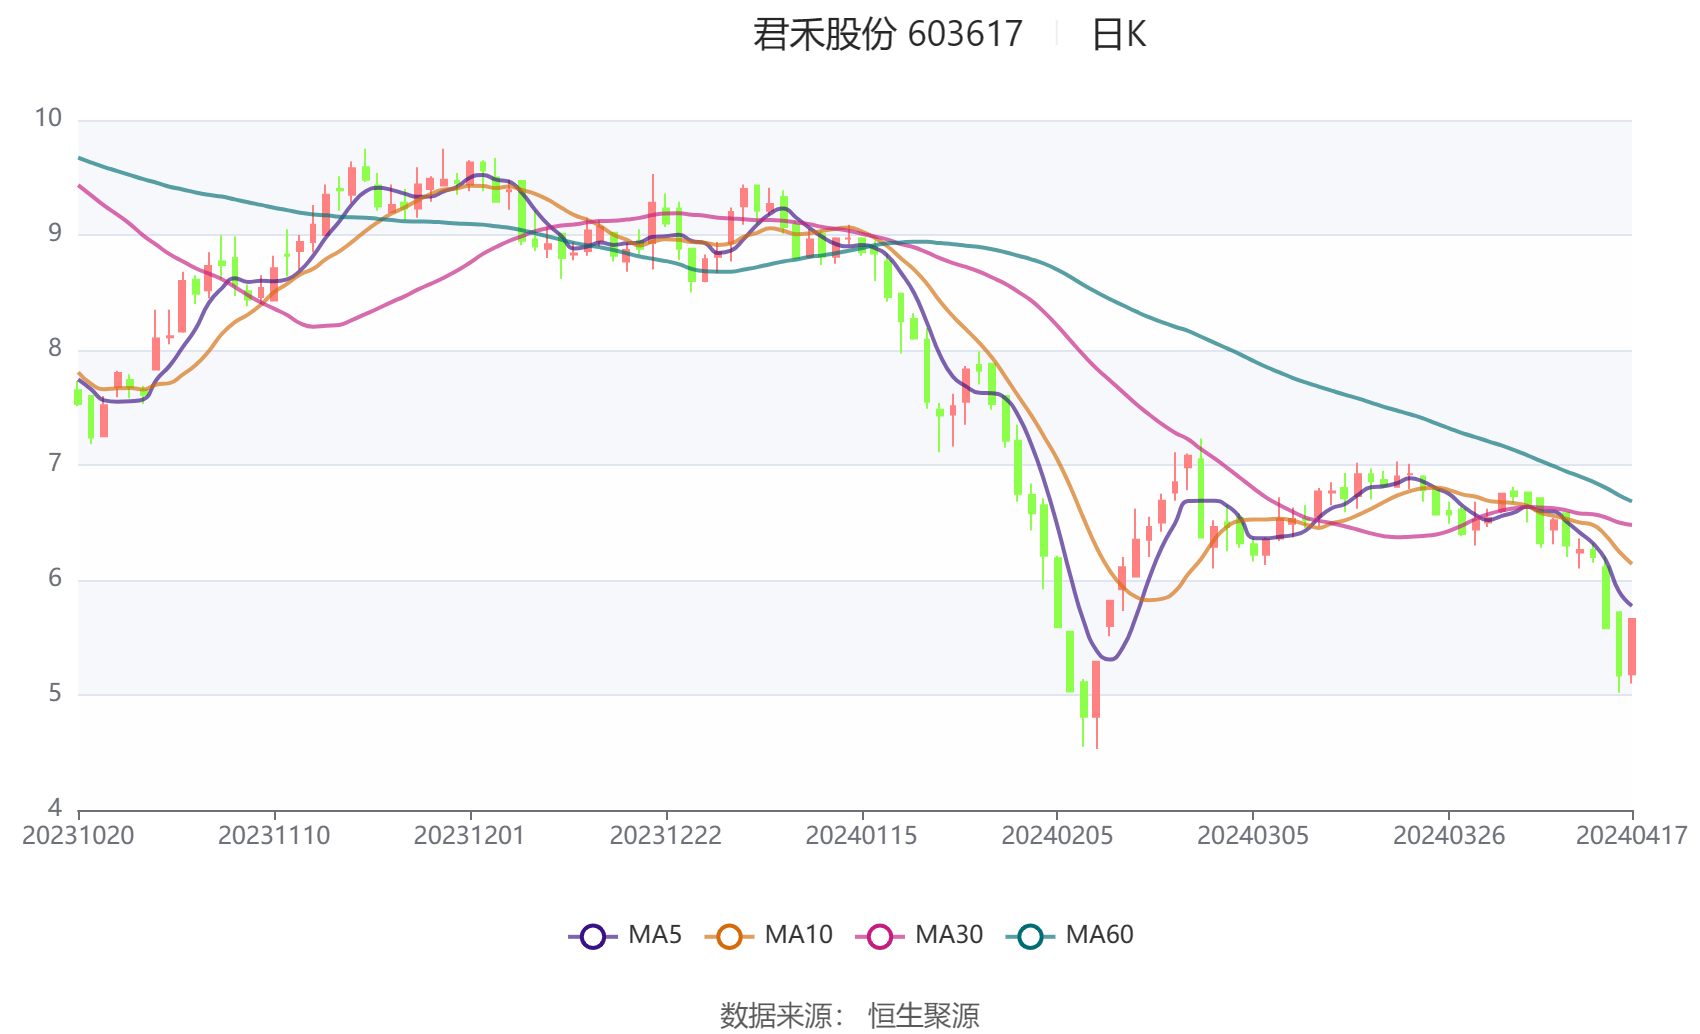Viewport: 1700px width, 1034px height.
Task: Toggle the MA5 legend line
Action: 625,936
